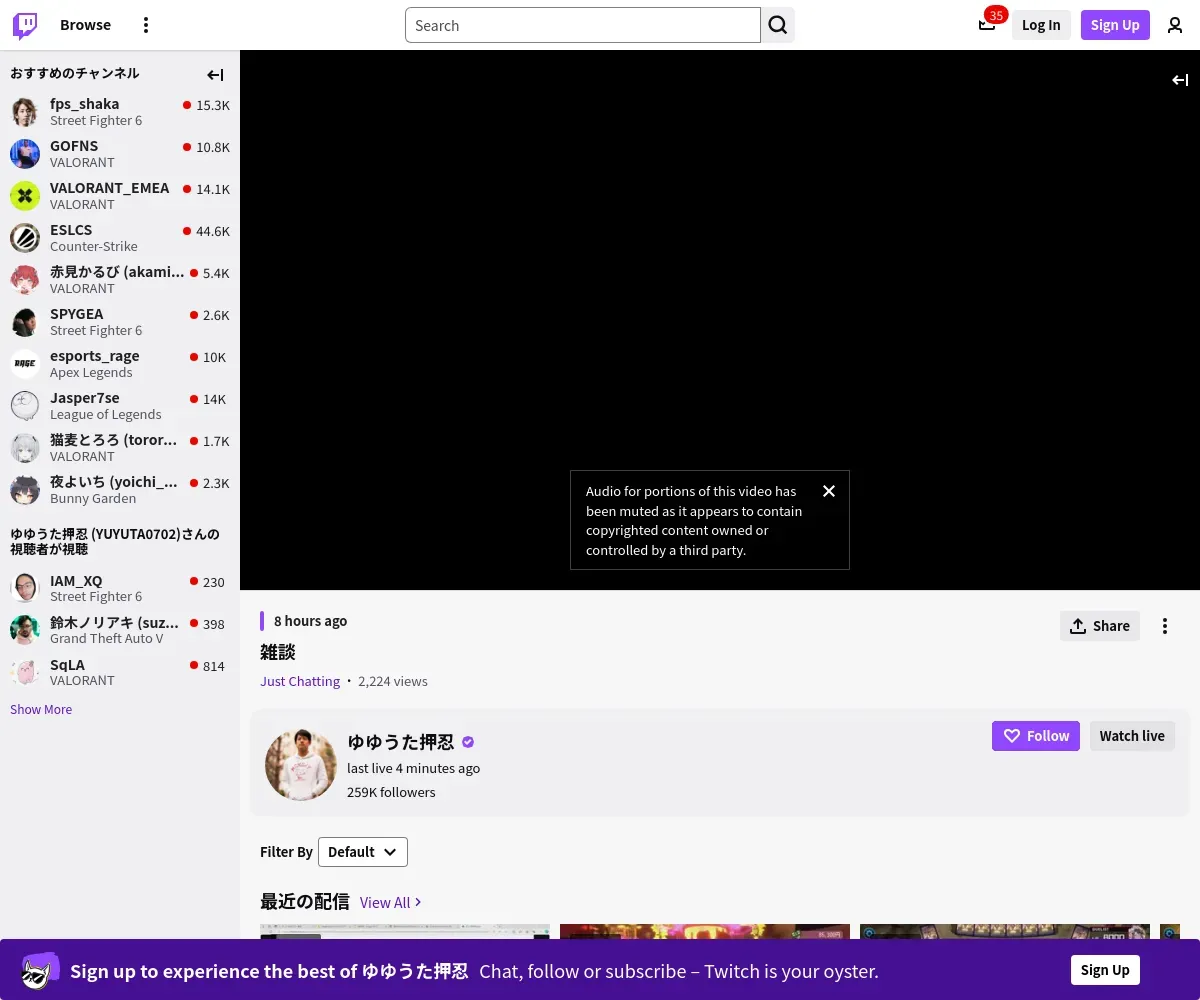This screenshot has height=1000, width=1200.
Task: Click the SqLA channel avatar
Action: (25, 673)
